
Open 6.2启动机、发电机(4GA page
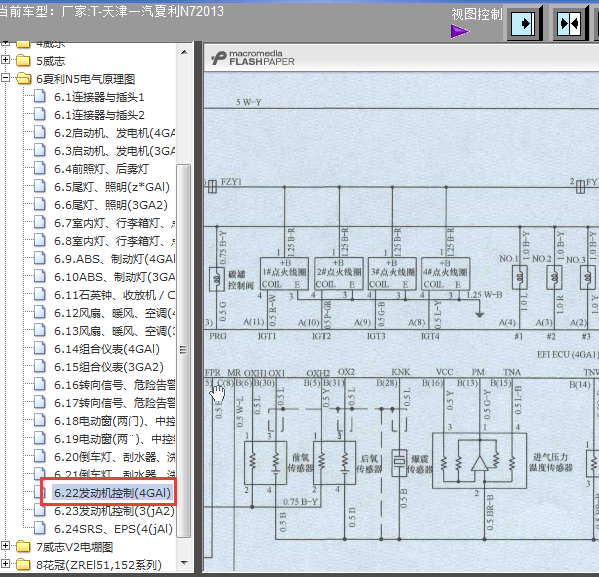click(114, 133)
